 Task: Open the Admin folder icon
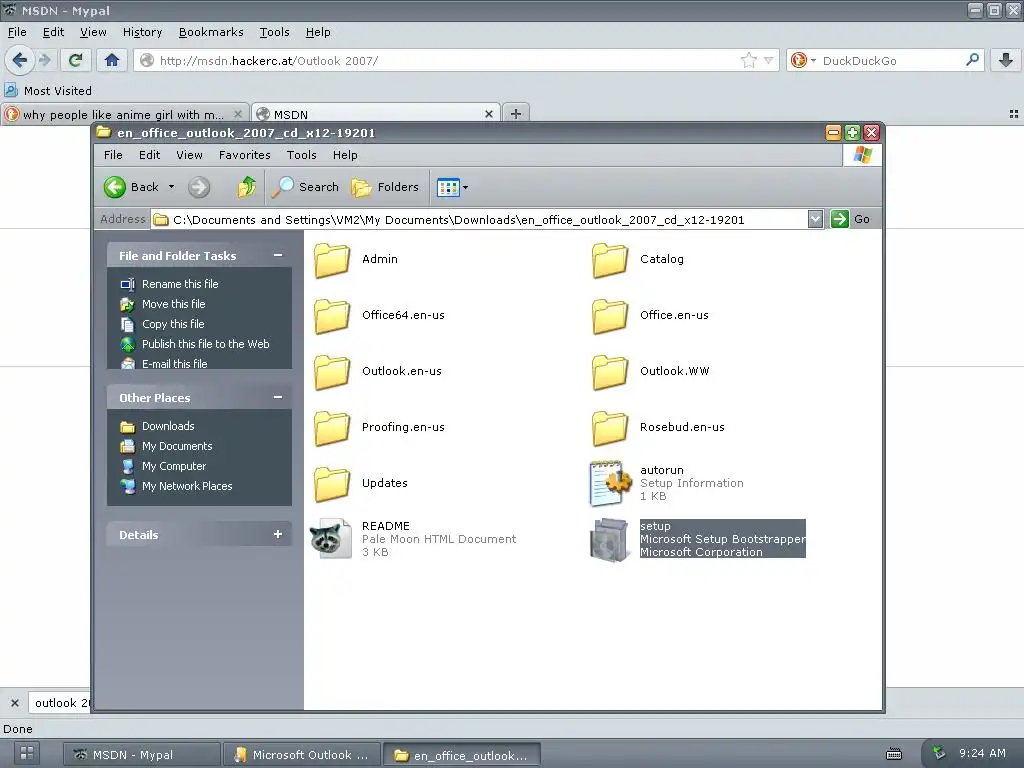[x=332, y=260]
